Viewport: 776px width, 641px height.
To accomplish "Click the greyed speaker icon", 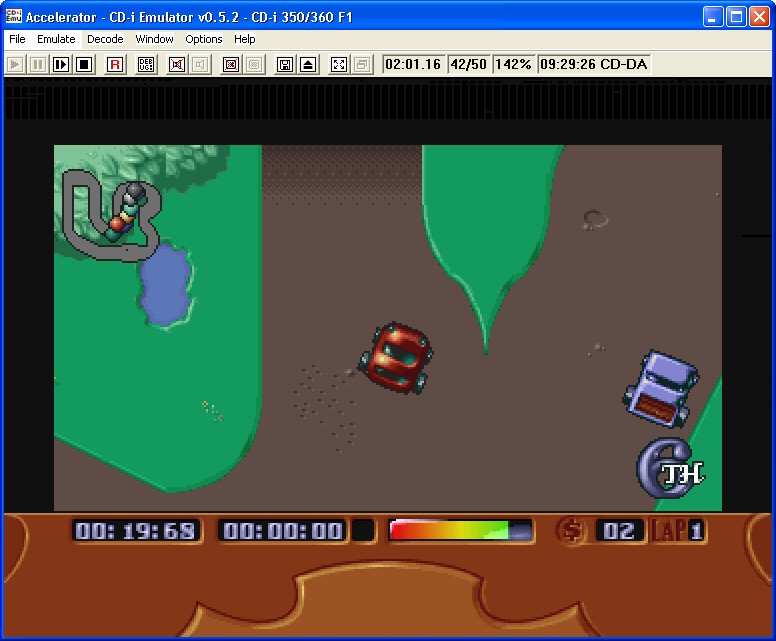I will tap(200, 64).
